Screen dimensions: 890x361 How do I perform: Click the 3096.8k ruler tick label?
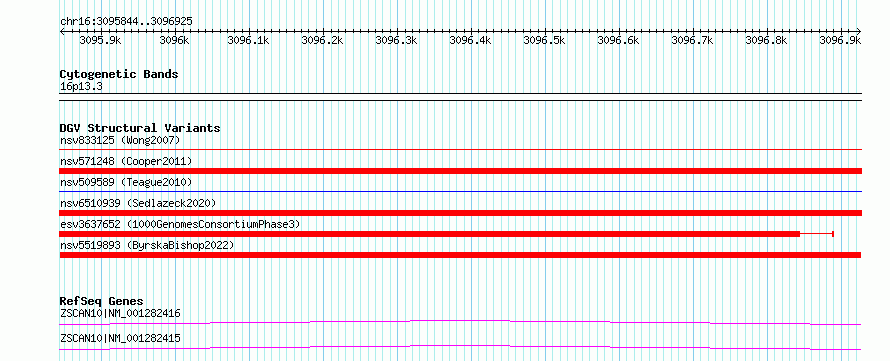point(766,40)
